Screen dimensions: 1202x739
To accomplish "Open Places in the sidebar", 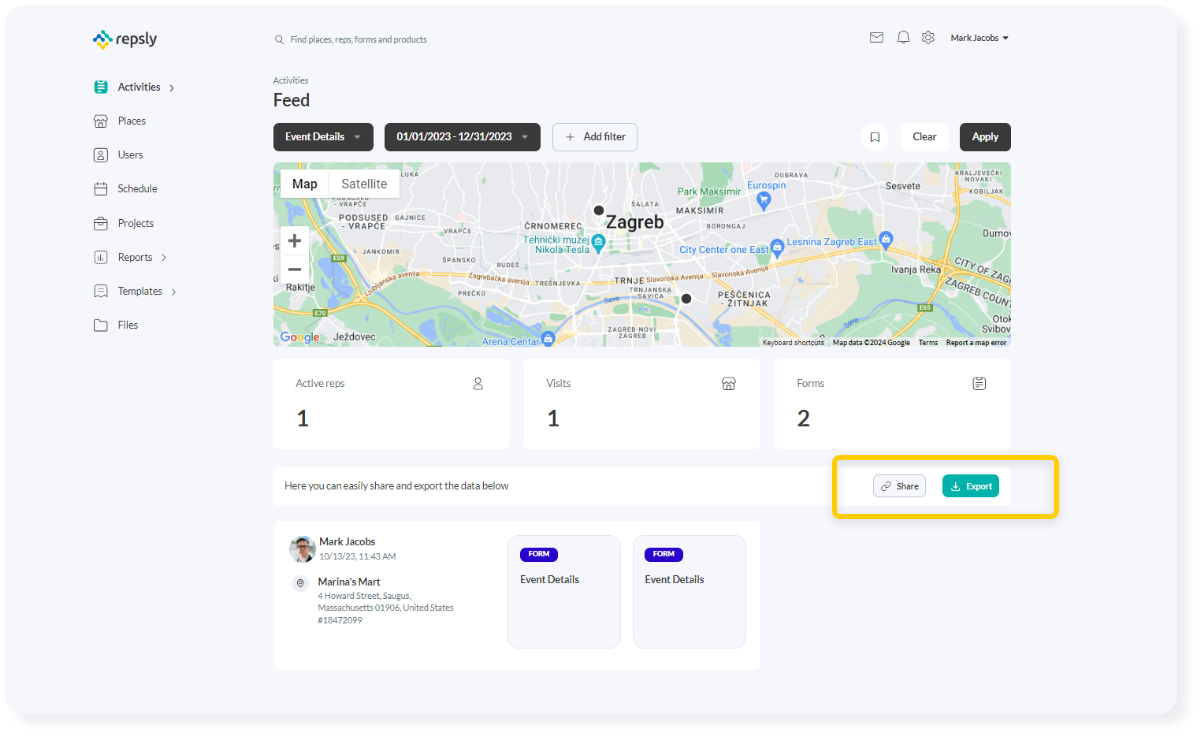I will click(132, 121).
